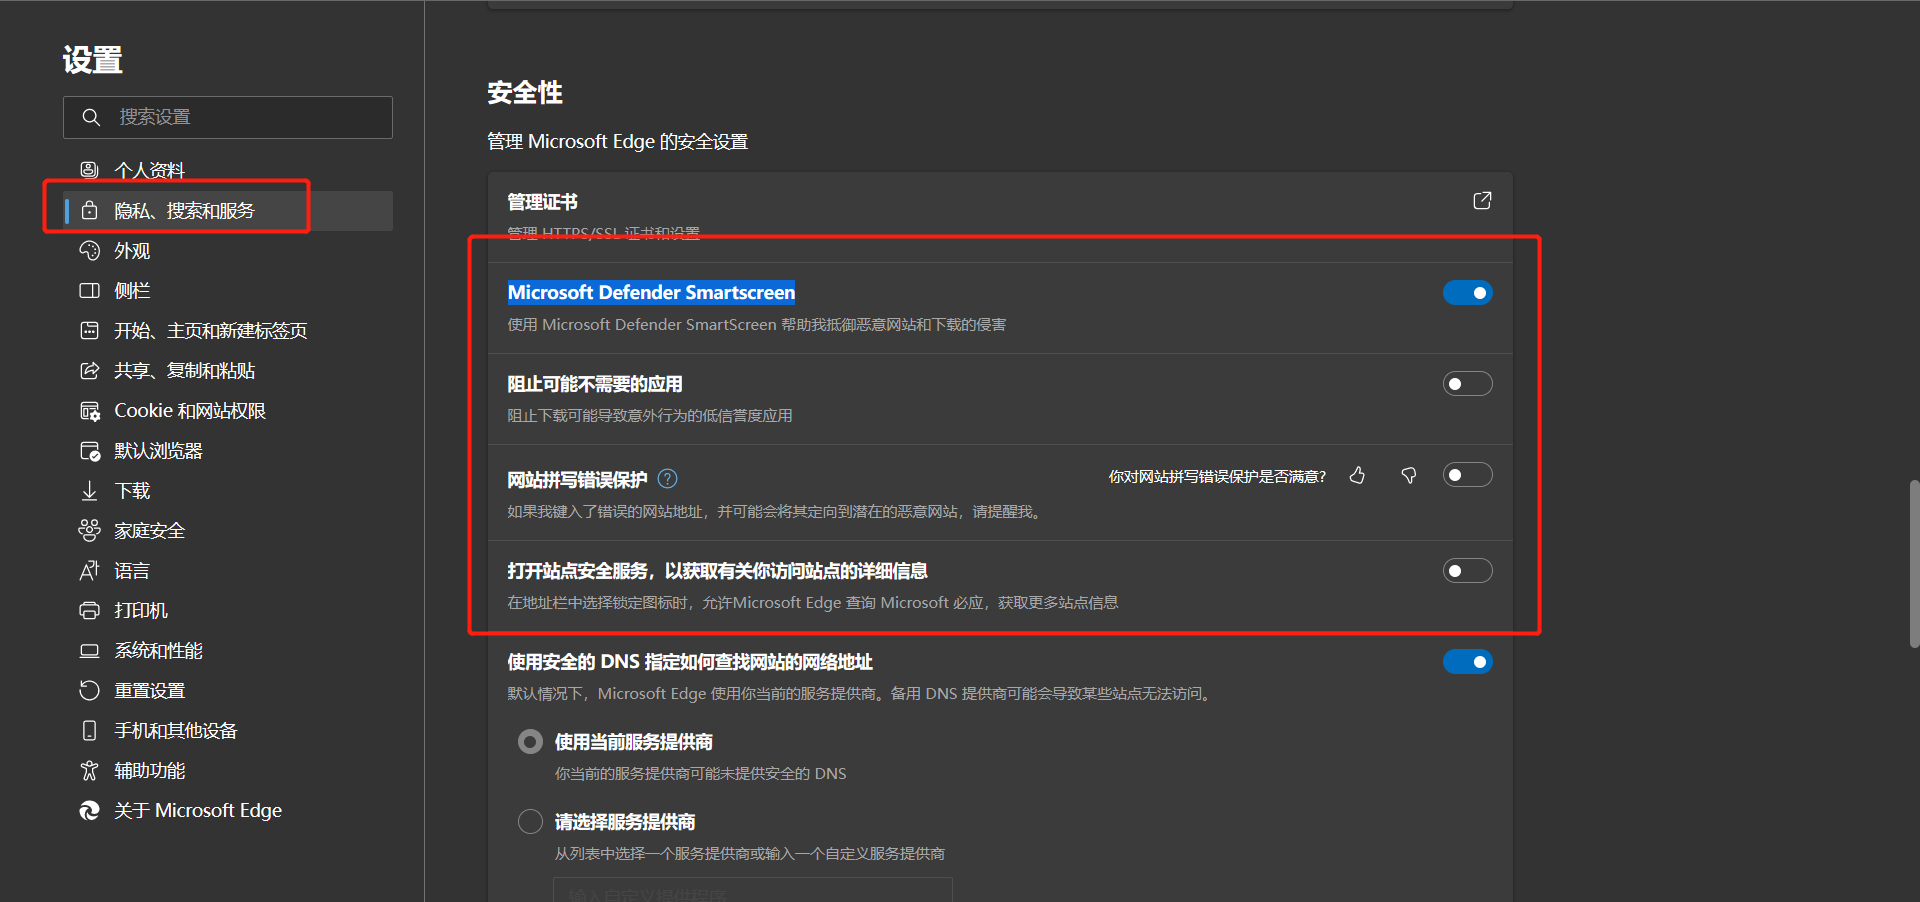Click the 安全性 section heading

[x=525, y=93]
